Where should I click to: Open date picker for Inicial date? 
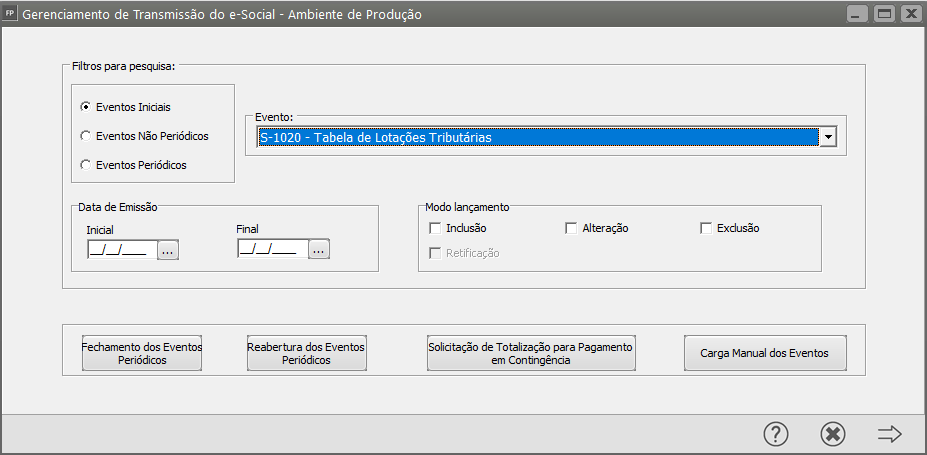pos(167,250)
